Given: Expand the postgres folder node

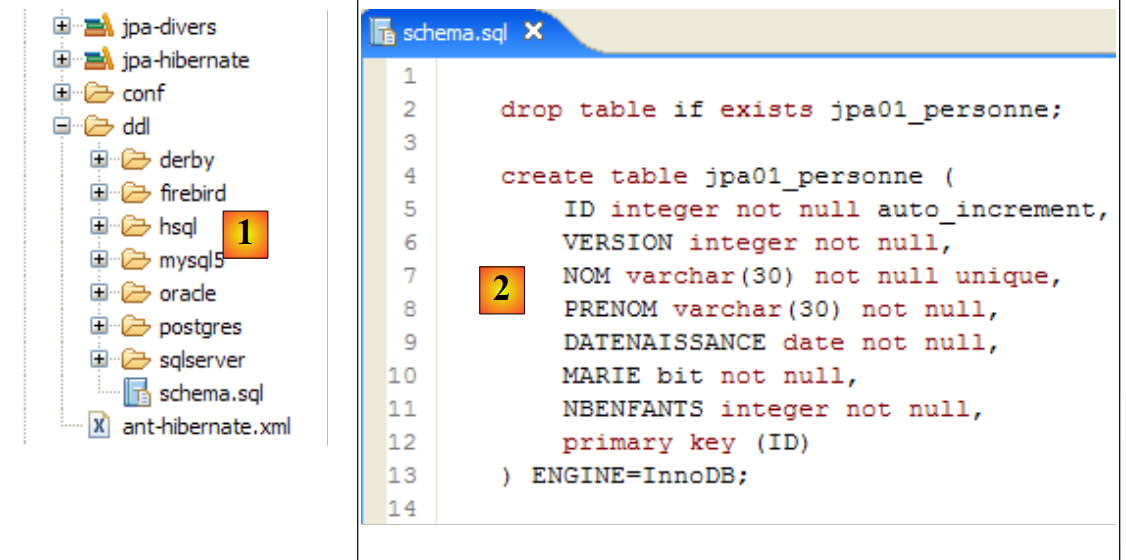Looking at the screenshot, I should [x=99, y=326].
